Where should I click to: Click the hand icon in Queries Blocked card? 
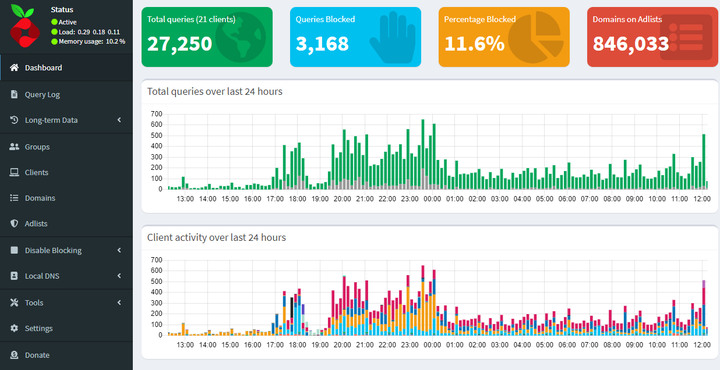tap(393, 37)
